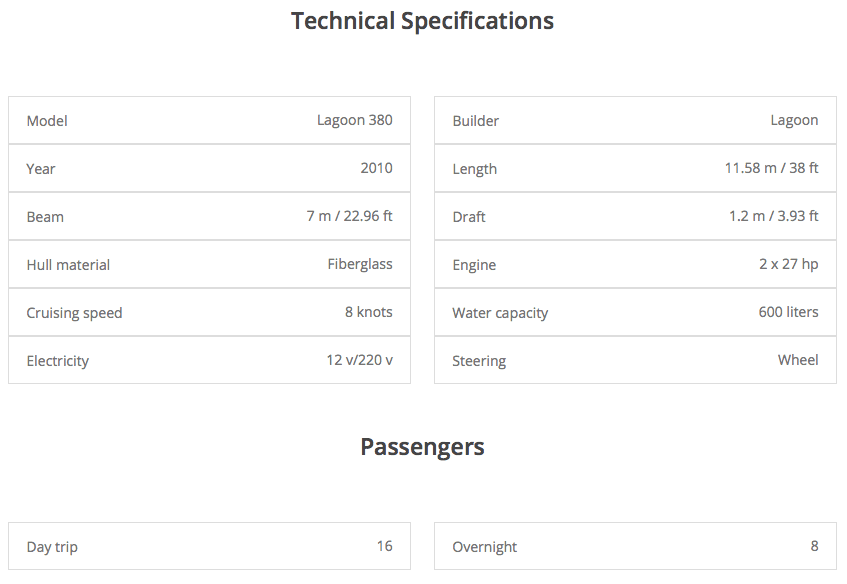This screenshot has height=584, width=847.
Task: Click the 12 v/220 v electricity value
Action: pyautogui.click(x=359, y=360)
